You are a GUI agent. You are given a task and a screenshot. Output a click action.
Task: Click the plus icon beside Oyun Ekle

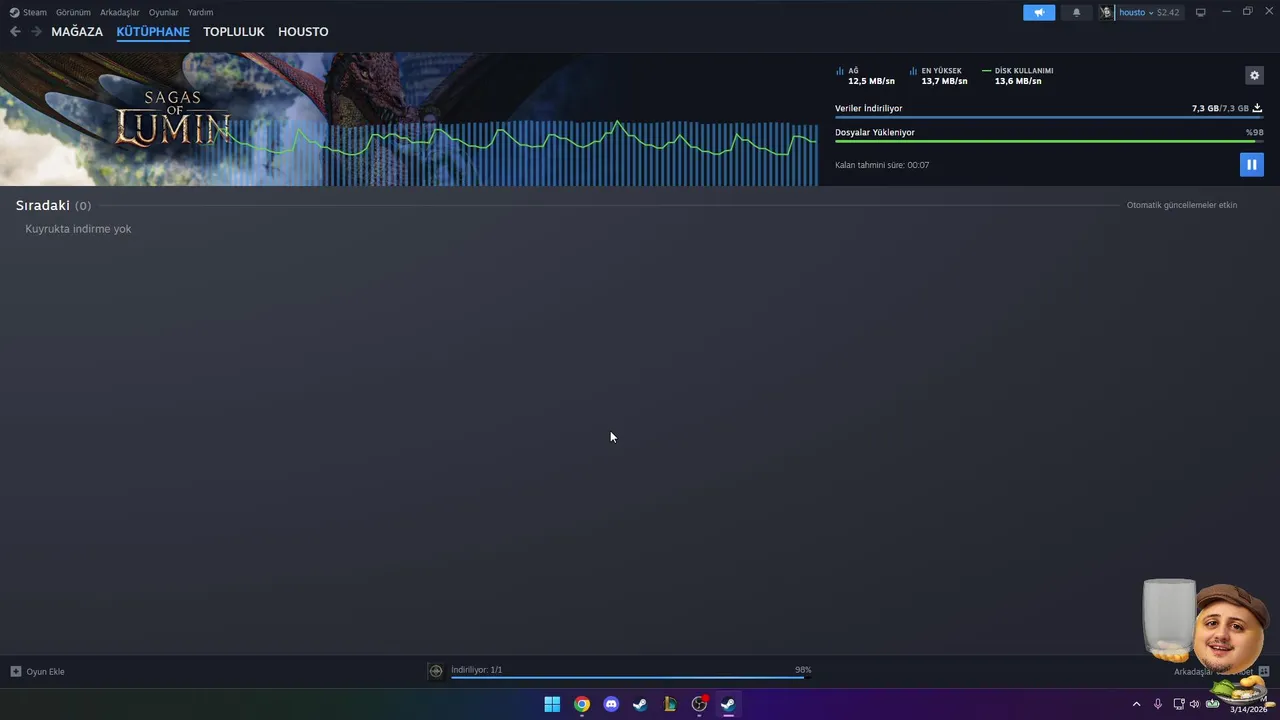coord(15,671)
